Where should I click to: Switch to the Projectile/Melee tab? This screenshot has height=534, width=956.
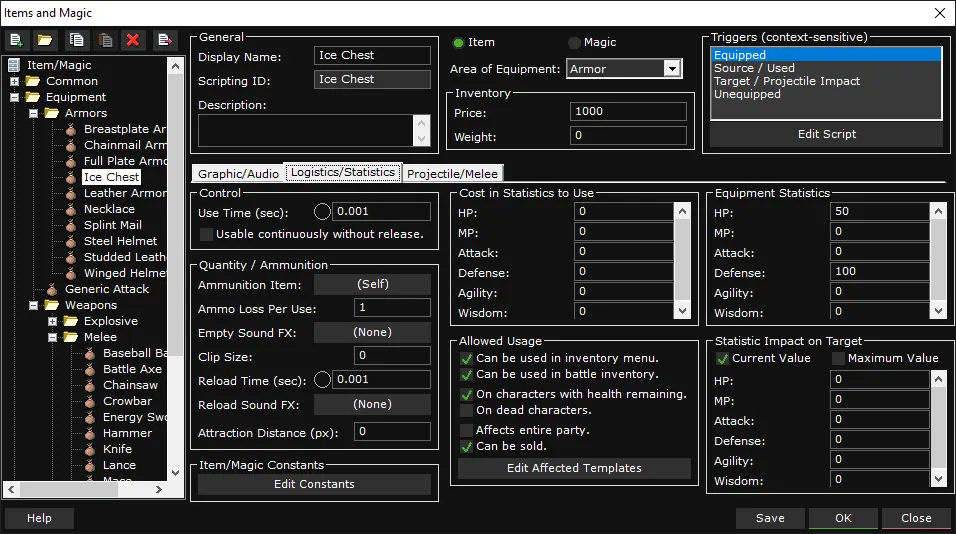(452, 174)
